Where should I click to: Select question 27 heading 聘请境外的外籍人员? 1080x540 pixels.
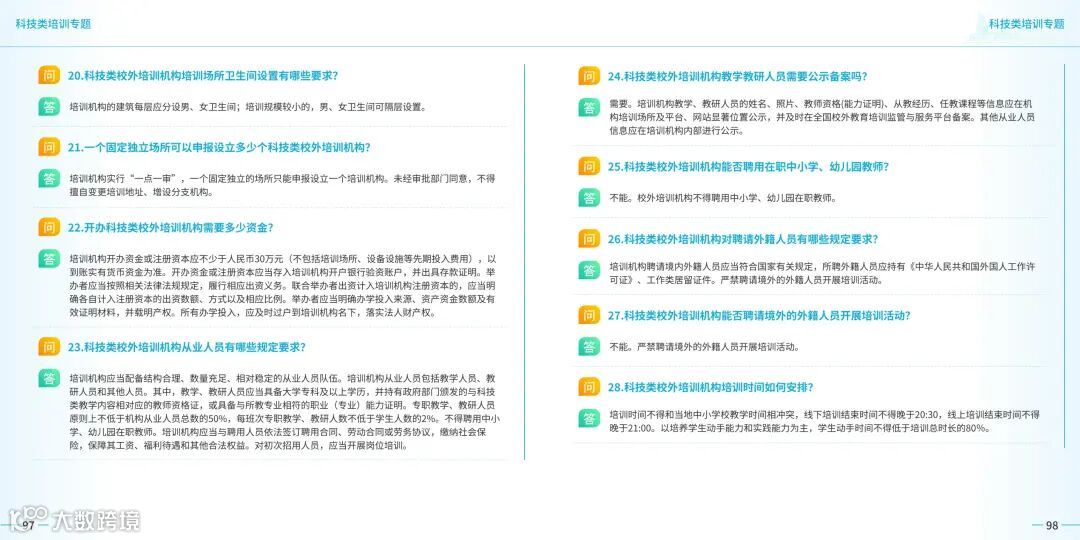point(760,315)
